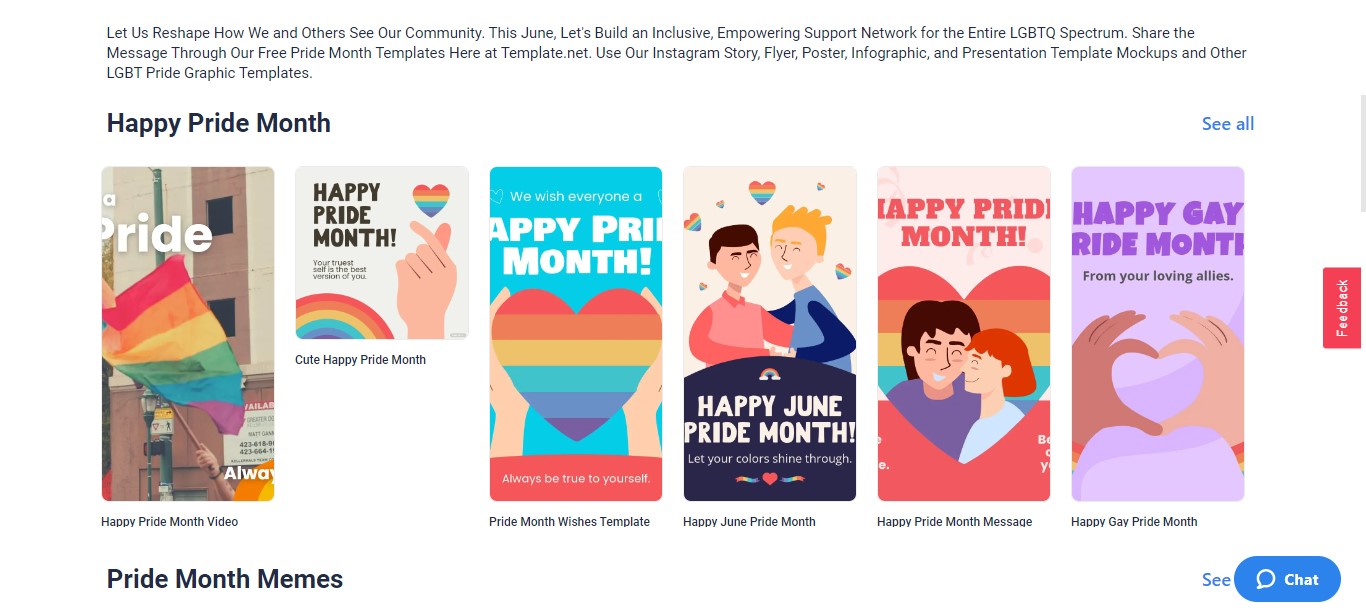Screen dimensions: 1366x613
Task: Click the Happy Pride Month section heading
Action: pyautogui.click(x=219, y=123)
